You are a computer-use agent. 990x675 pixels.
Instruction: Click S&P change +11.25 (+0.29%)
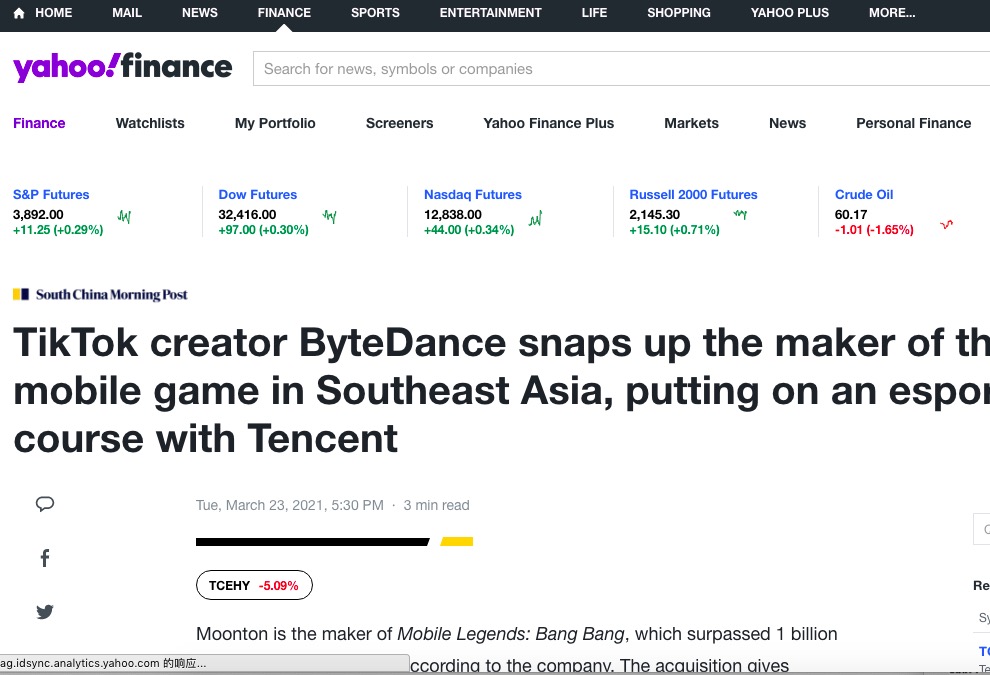pos(58,230)
